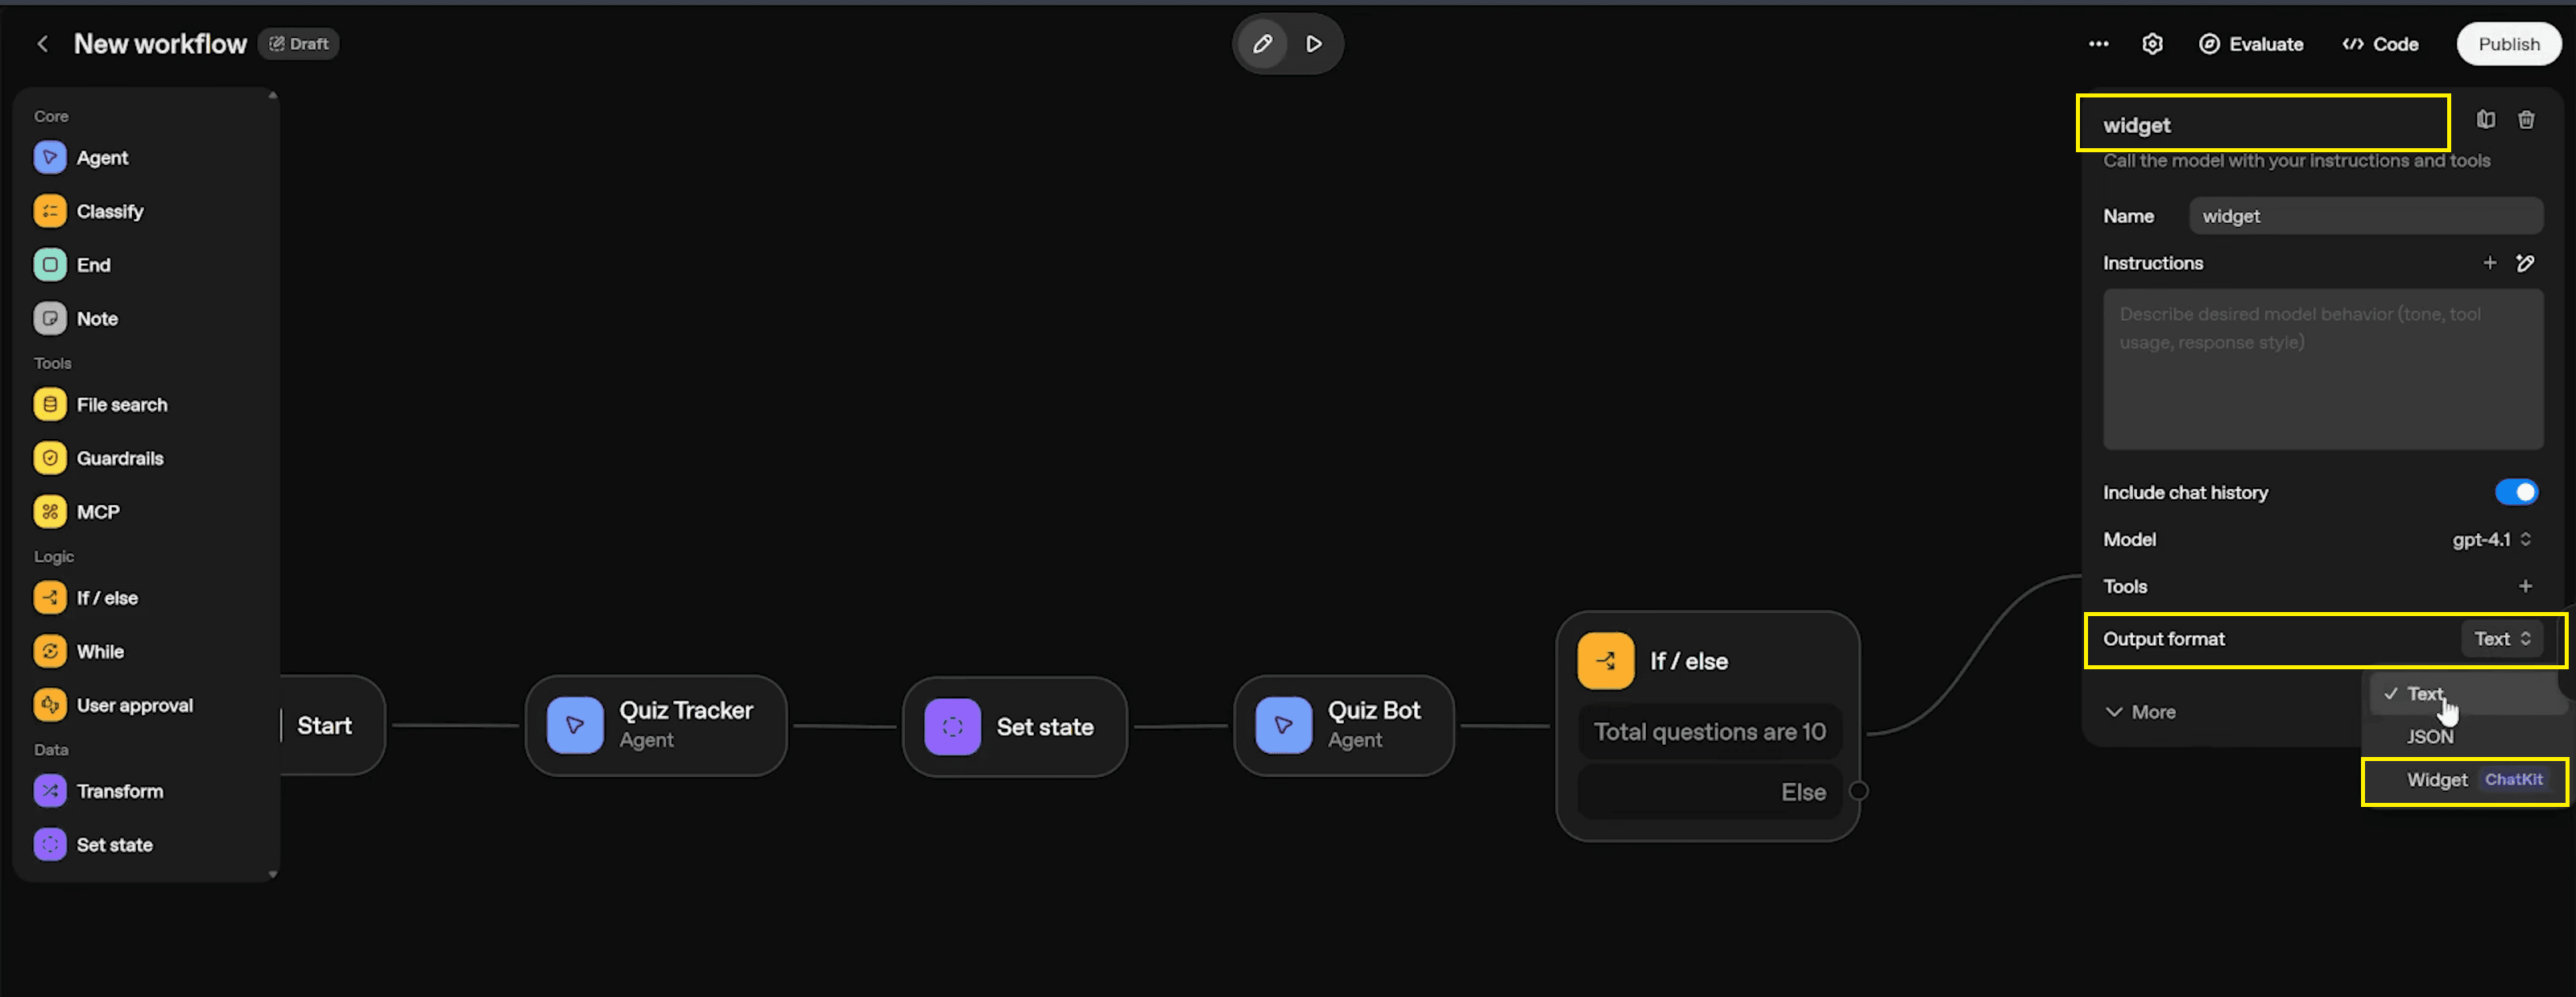This screenshot has height=997, width=2576.
Task: Switch to the Code view
Action: tap(2381, 44)
